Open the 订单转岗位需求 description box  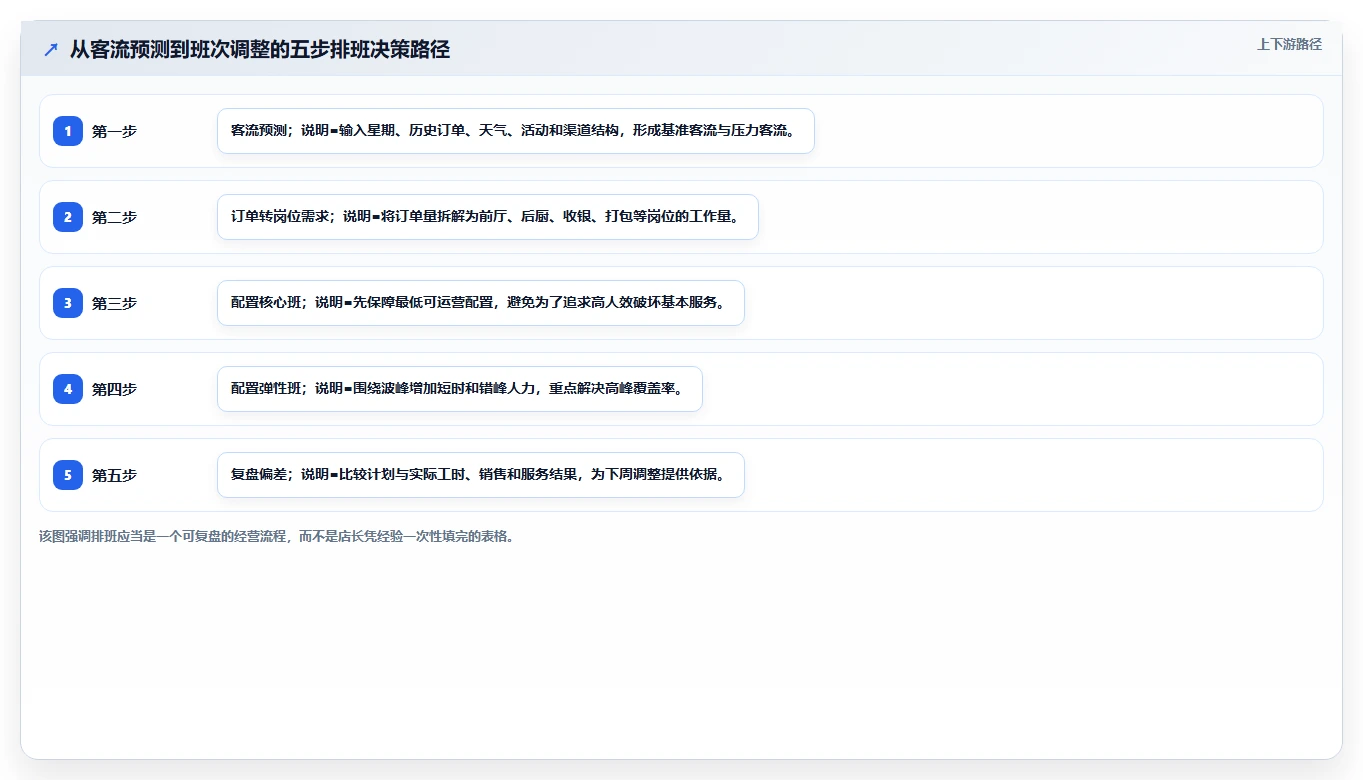pyautogui.click(x=488, y=217)
